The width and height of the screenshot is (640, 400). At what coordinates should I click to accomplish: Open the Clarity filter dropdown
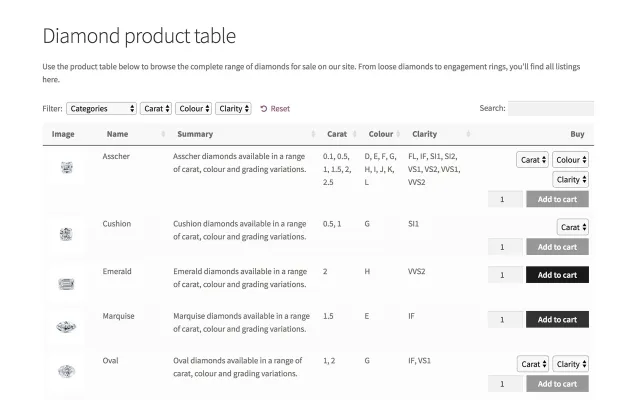click(233, 109)
